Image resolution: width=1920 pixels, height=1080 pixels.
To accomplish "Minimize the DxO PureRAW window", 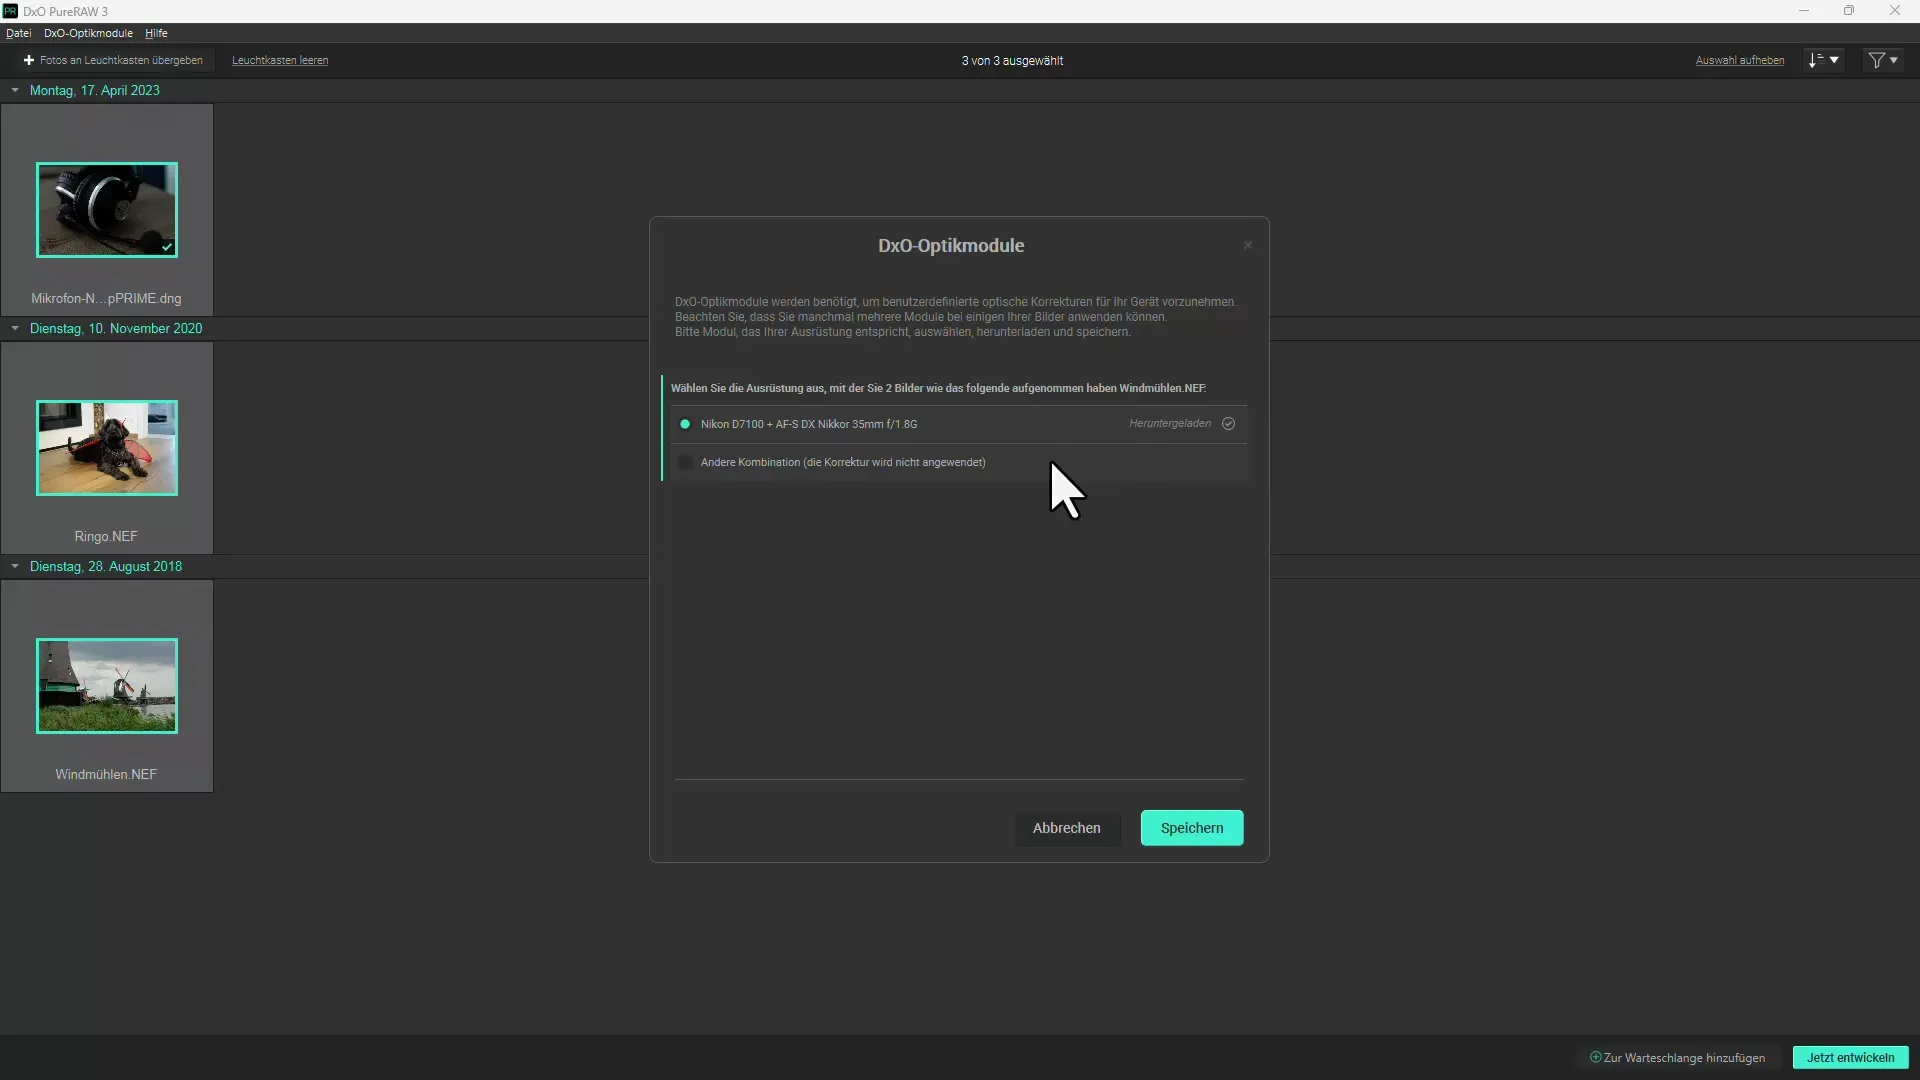I will (1804, 11).
